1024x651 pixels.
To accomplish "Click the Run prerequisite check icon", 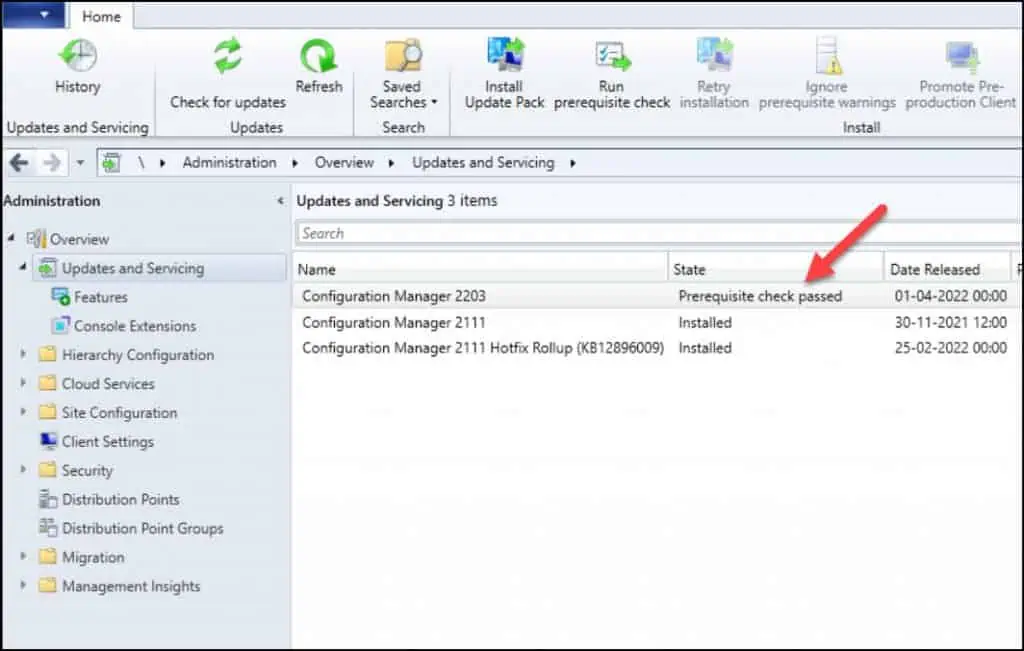I will click(x=612, y=56).
